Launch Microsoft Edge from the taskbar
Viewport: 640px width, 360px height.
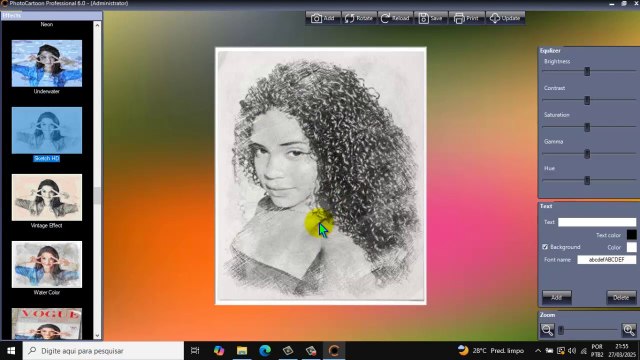point(265,351)
